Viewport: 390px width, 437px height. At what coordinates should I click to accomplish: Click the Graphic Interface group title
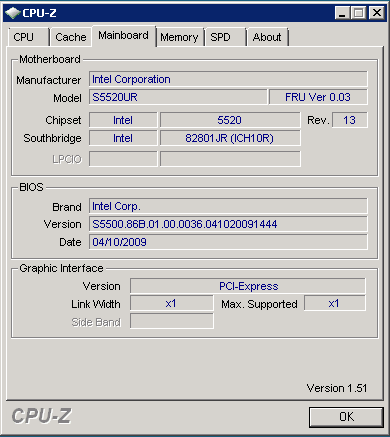(61, 268)
